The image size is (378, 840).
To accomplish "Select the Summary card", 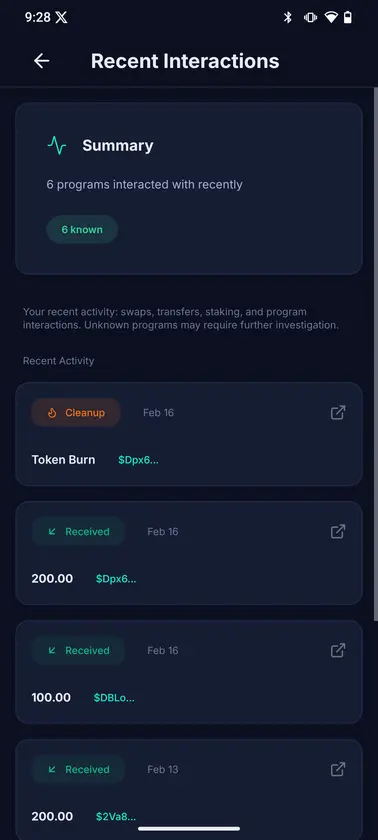I will (189, 189).
